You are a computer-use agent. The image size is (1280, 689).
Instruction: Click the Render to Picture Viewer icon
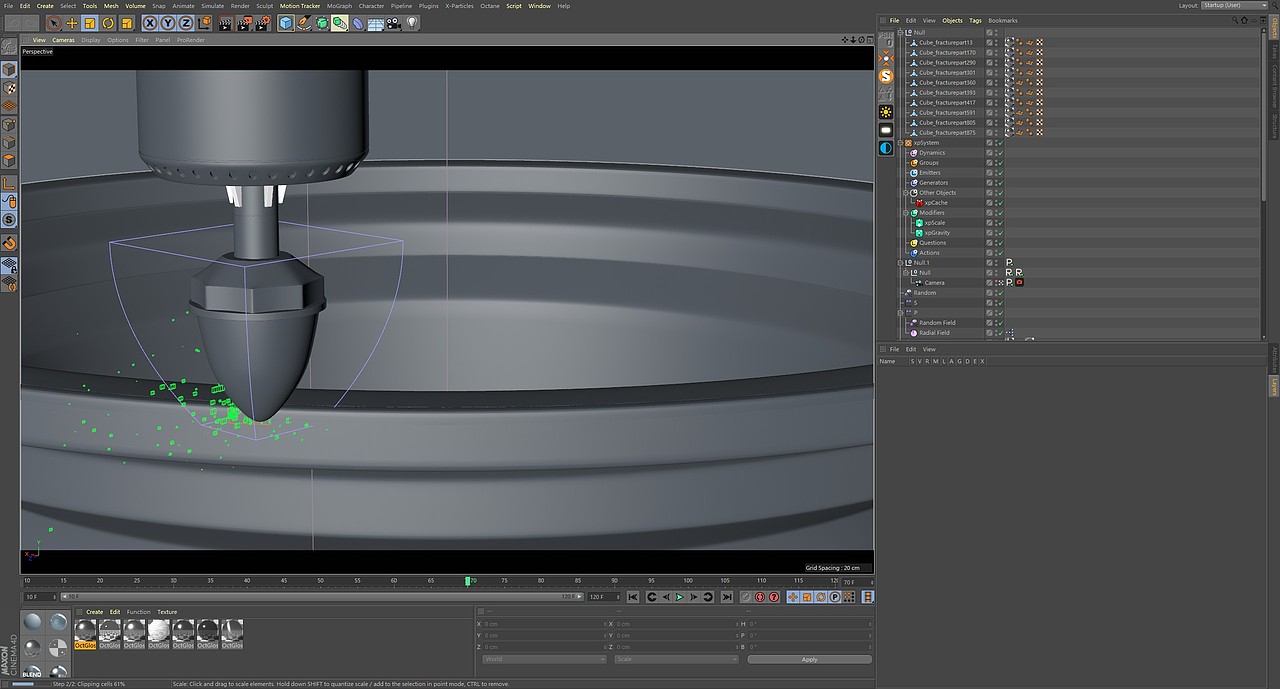[246, 23]
